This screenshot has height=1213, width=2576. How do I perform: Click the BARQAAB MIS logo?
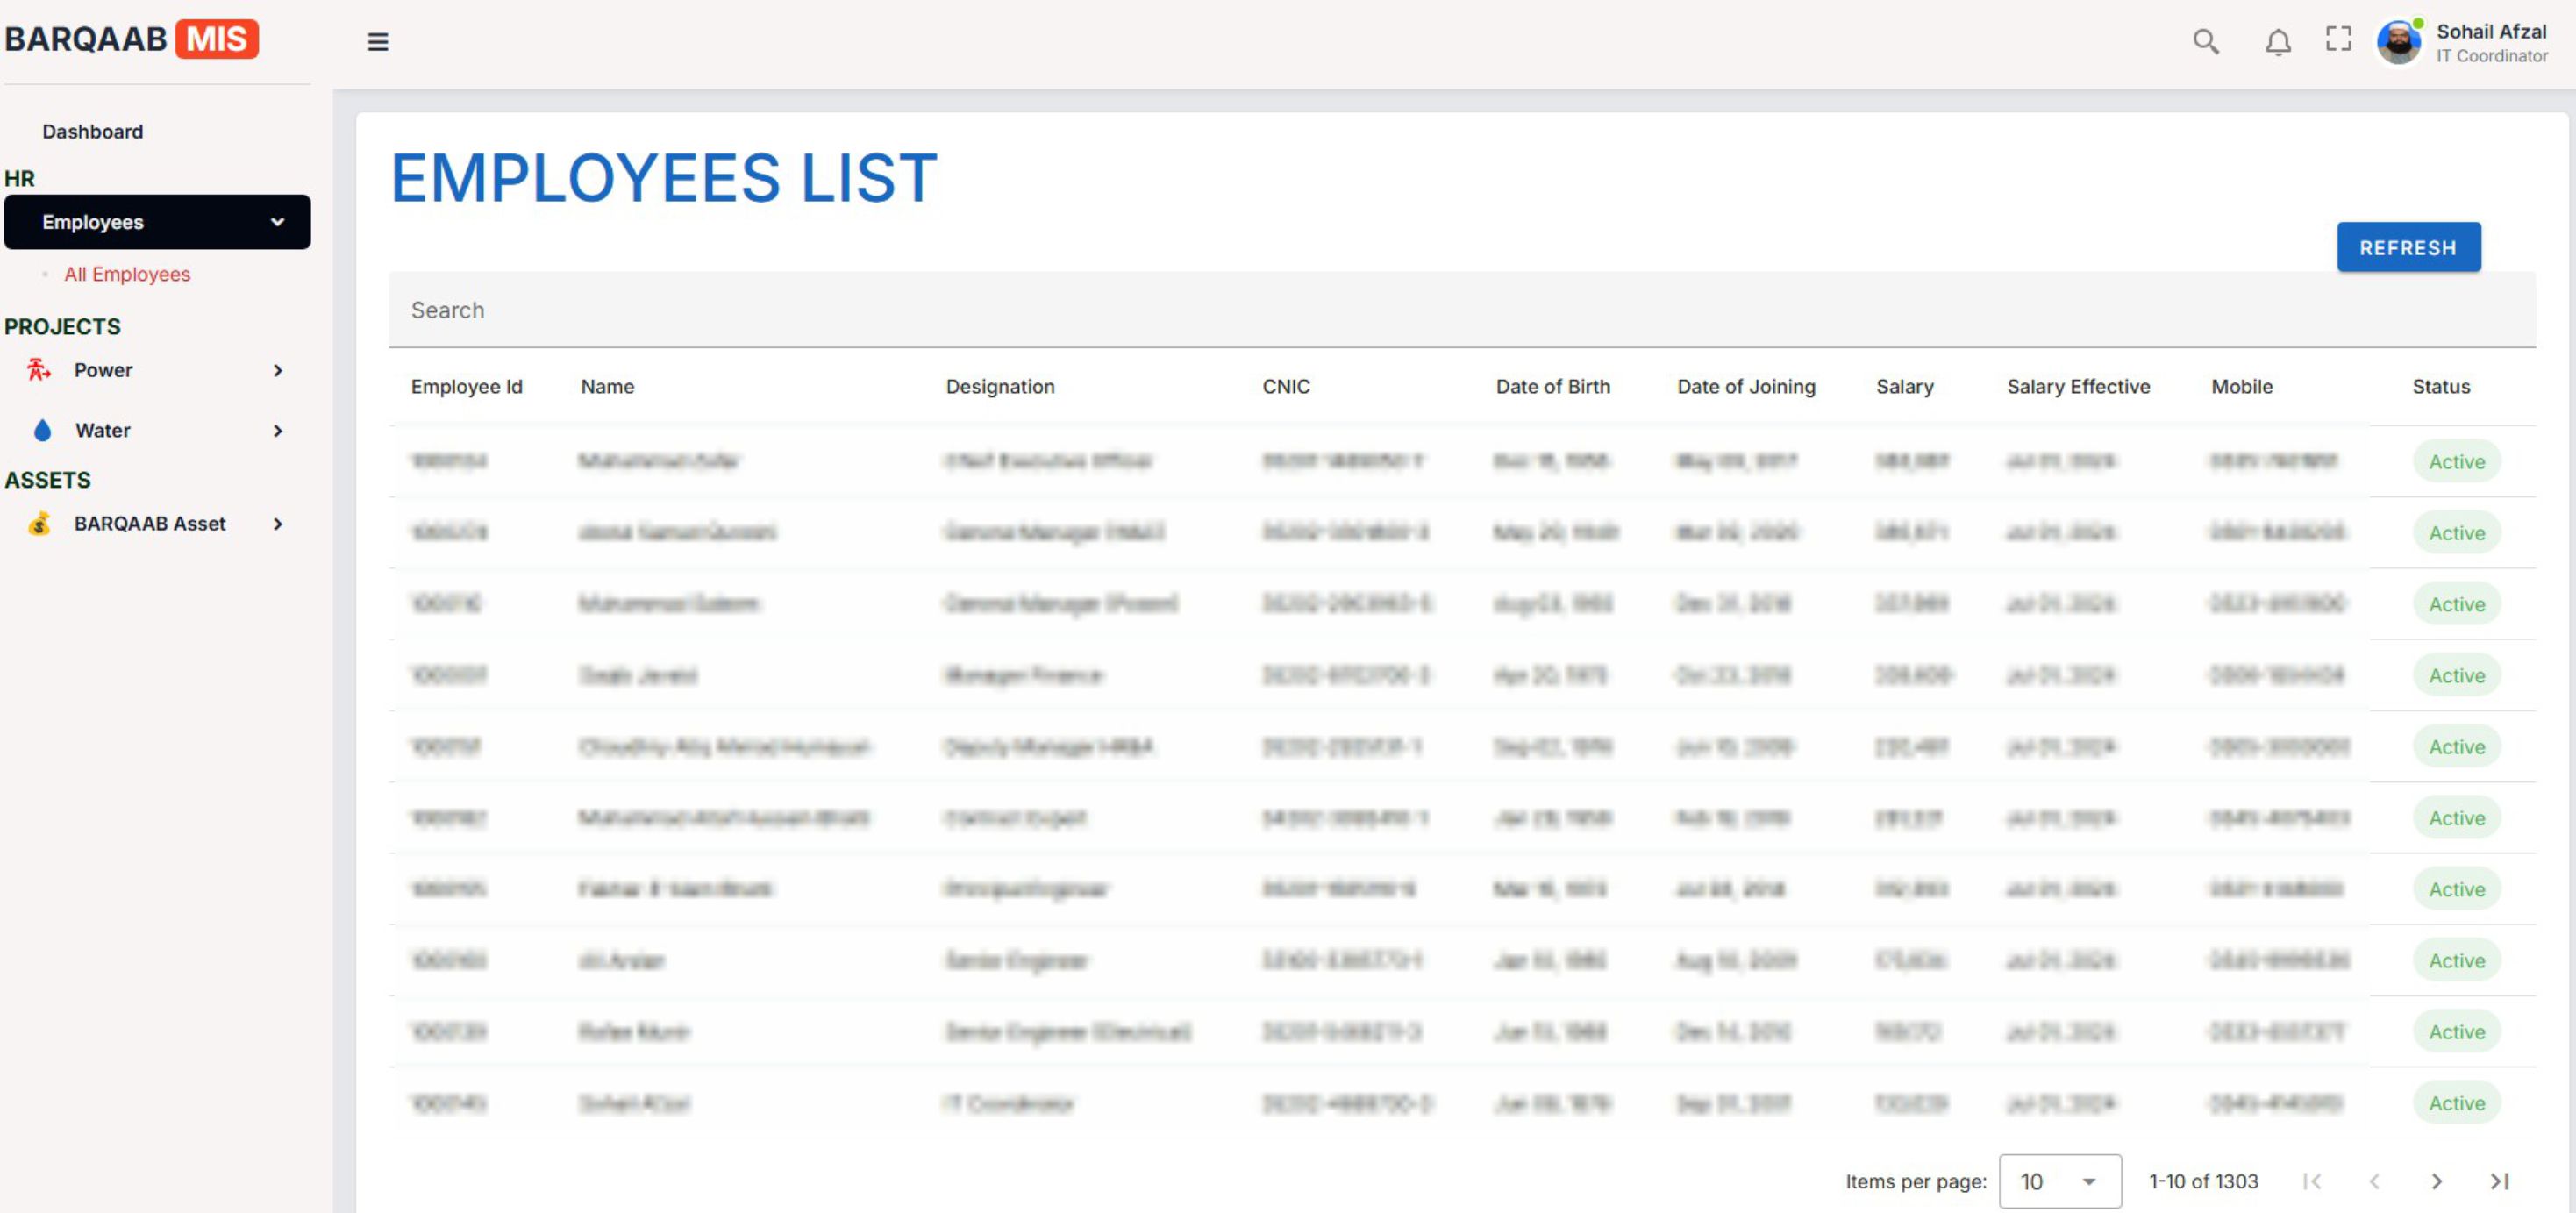pos(131,39)
